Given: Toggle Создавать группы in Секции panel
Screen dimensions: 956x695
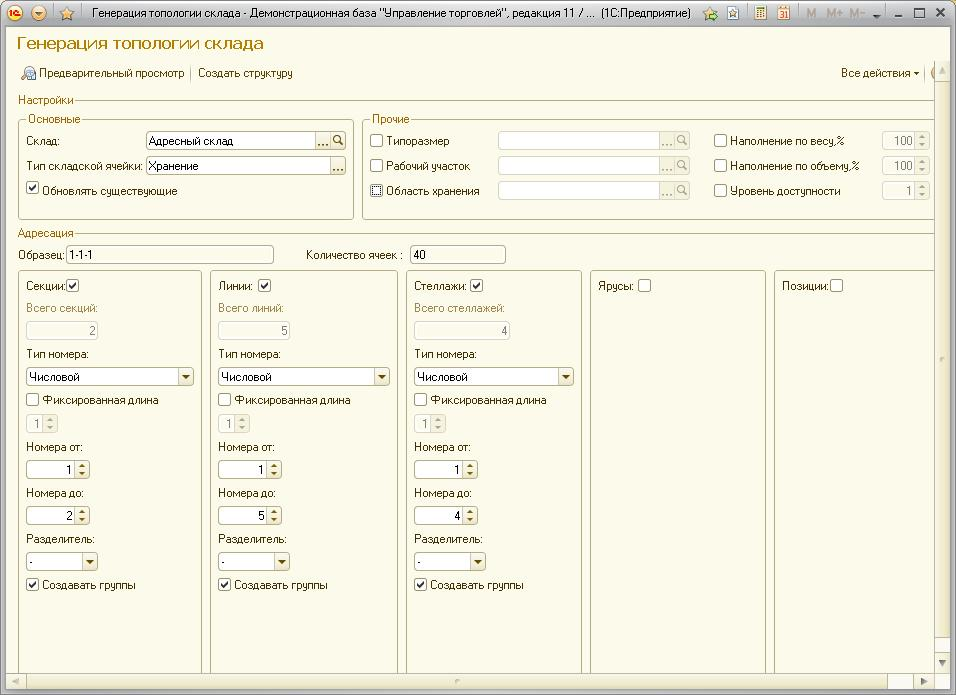Looking at the screenshot, I should (x=33, y=585).
